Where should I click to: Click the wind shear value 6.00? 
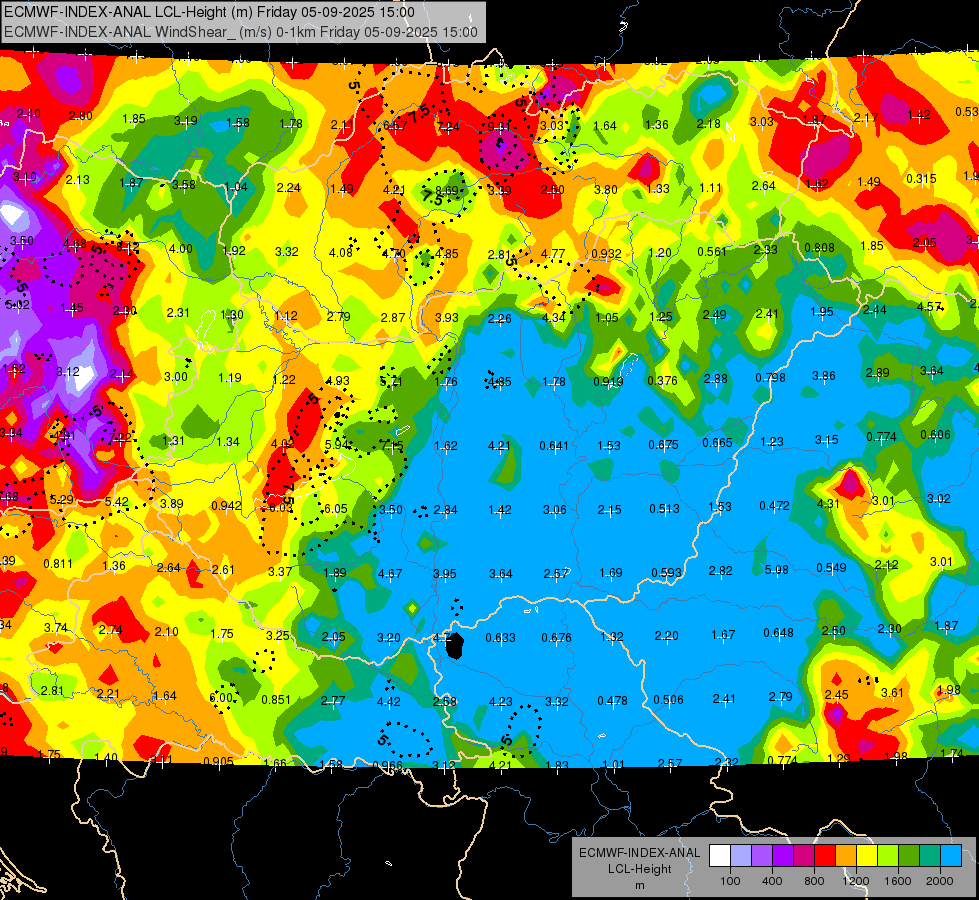coord(221,698)
